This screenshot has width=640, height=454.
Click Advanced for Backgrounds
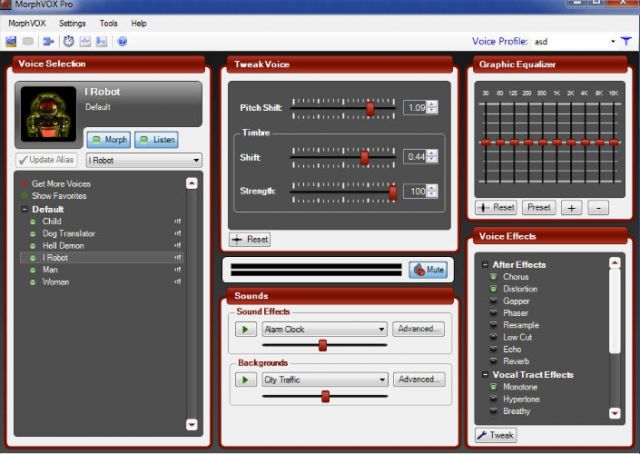point(419,379)
